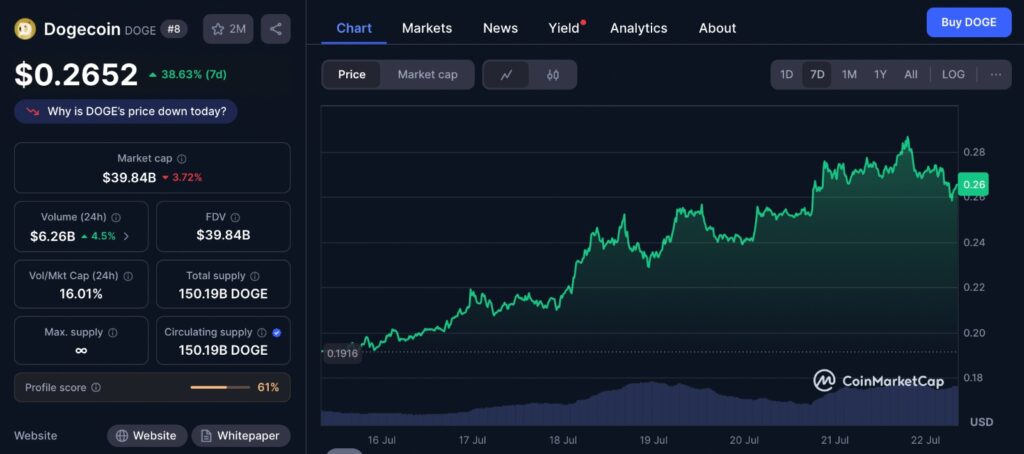Switch to candlestick chart icon
Screen dimensions: 1024x454
553,74
